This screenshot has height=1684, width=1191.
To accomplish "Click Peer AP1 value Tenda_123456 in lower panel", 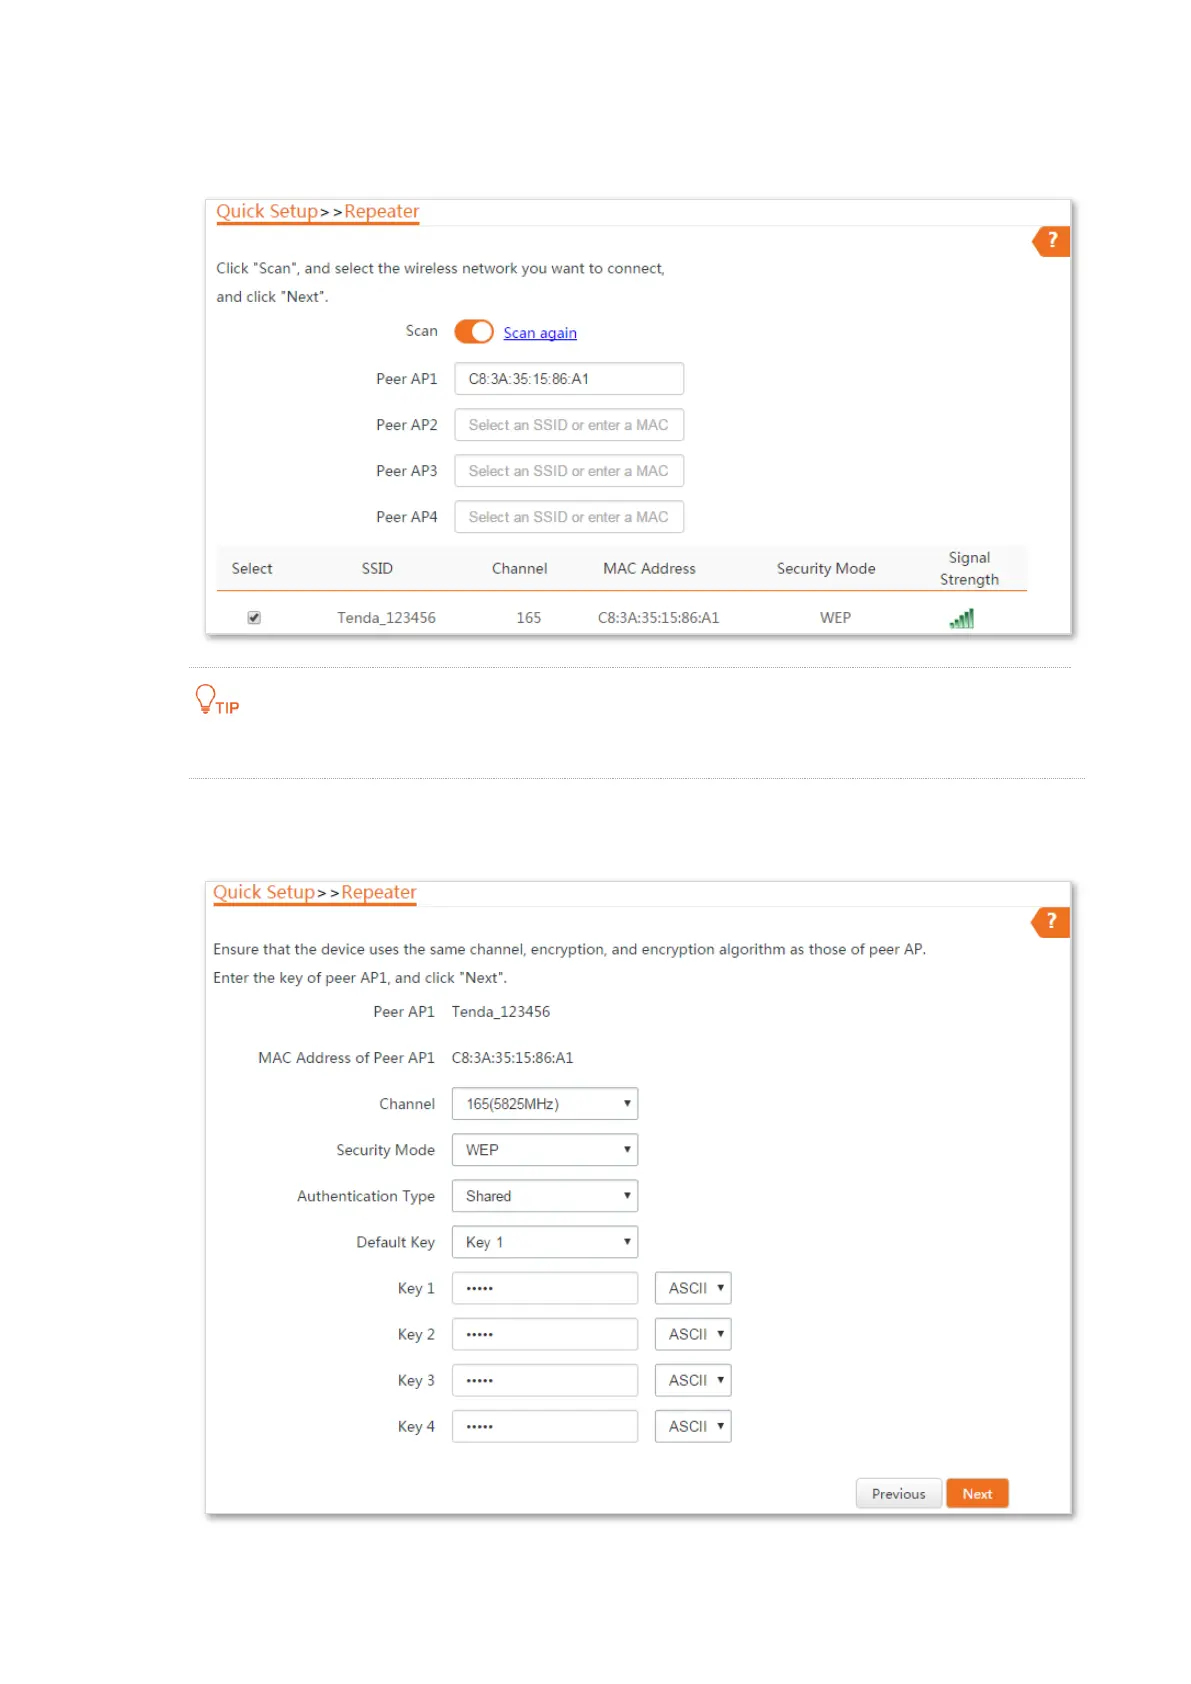I will pyautogui.click(x=501, y=1012).
